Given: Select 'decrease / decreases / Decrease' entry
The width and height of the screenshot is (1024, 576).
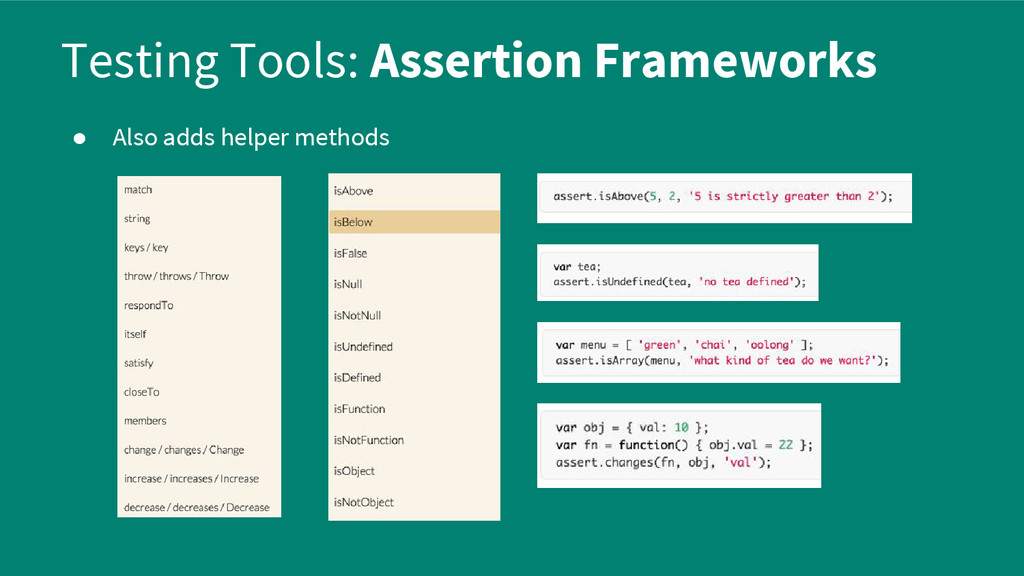Looking at the screenshot, I should [x=197, y=507].
